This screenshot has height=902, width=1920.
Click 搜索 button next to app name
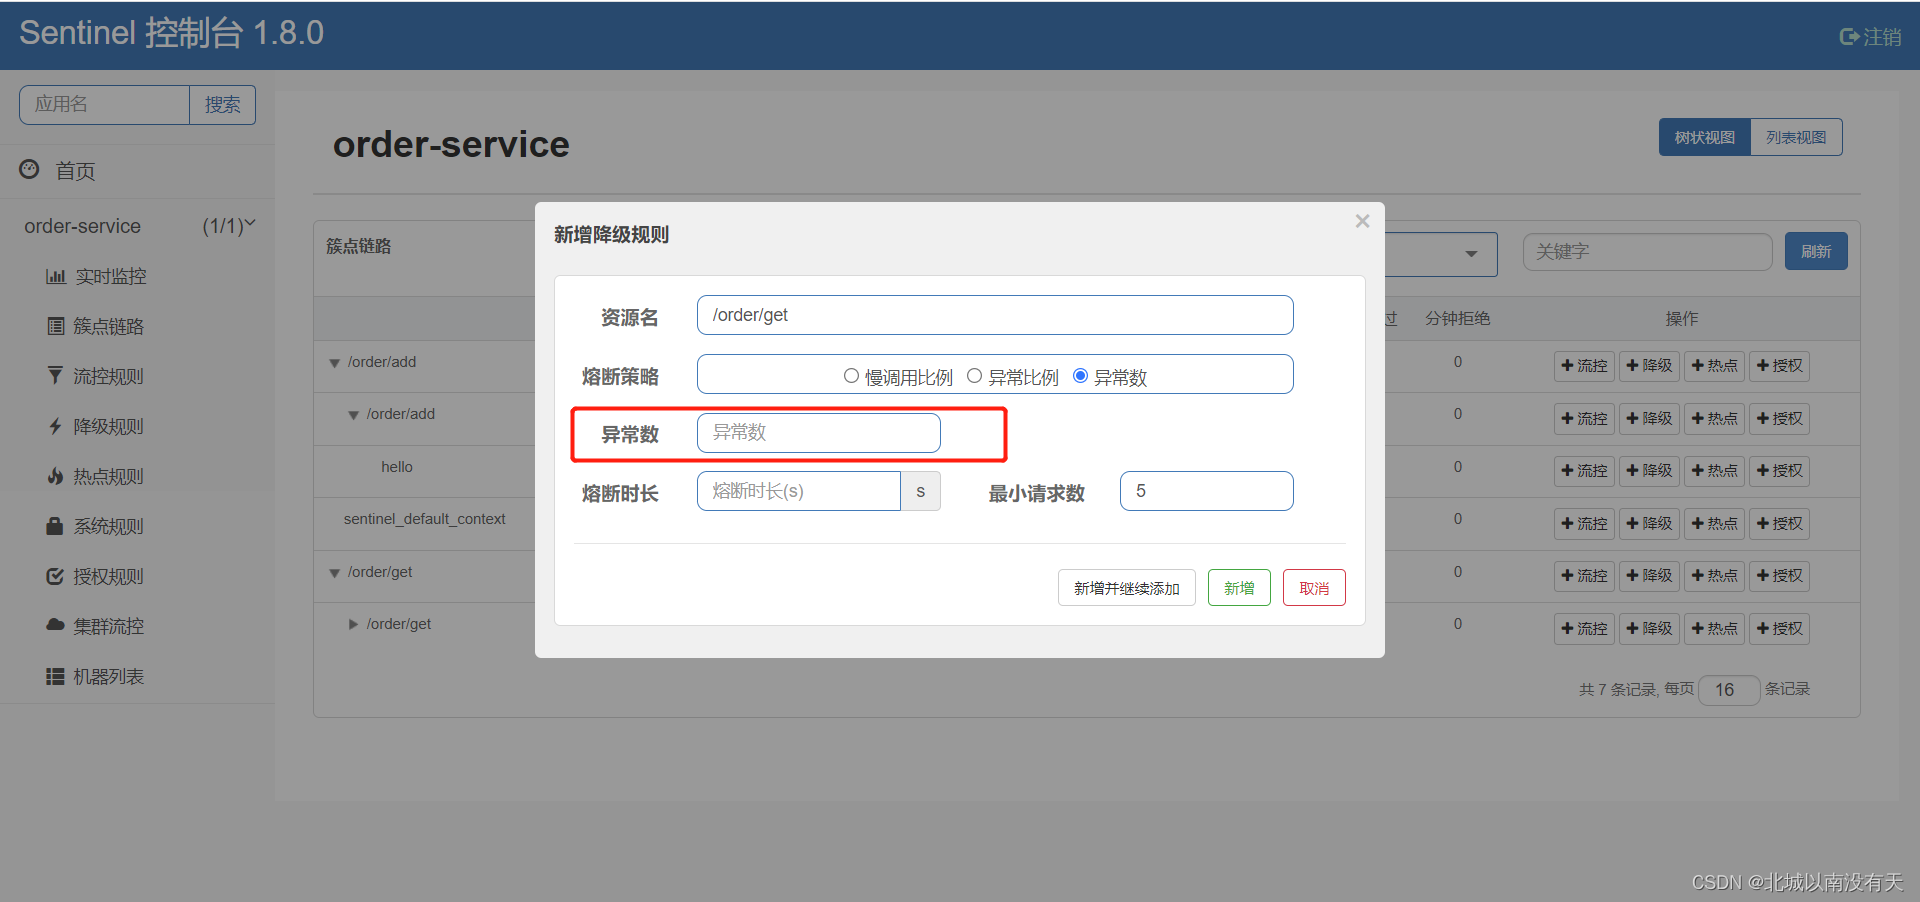pos(222,105)
